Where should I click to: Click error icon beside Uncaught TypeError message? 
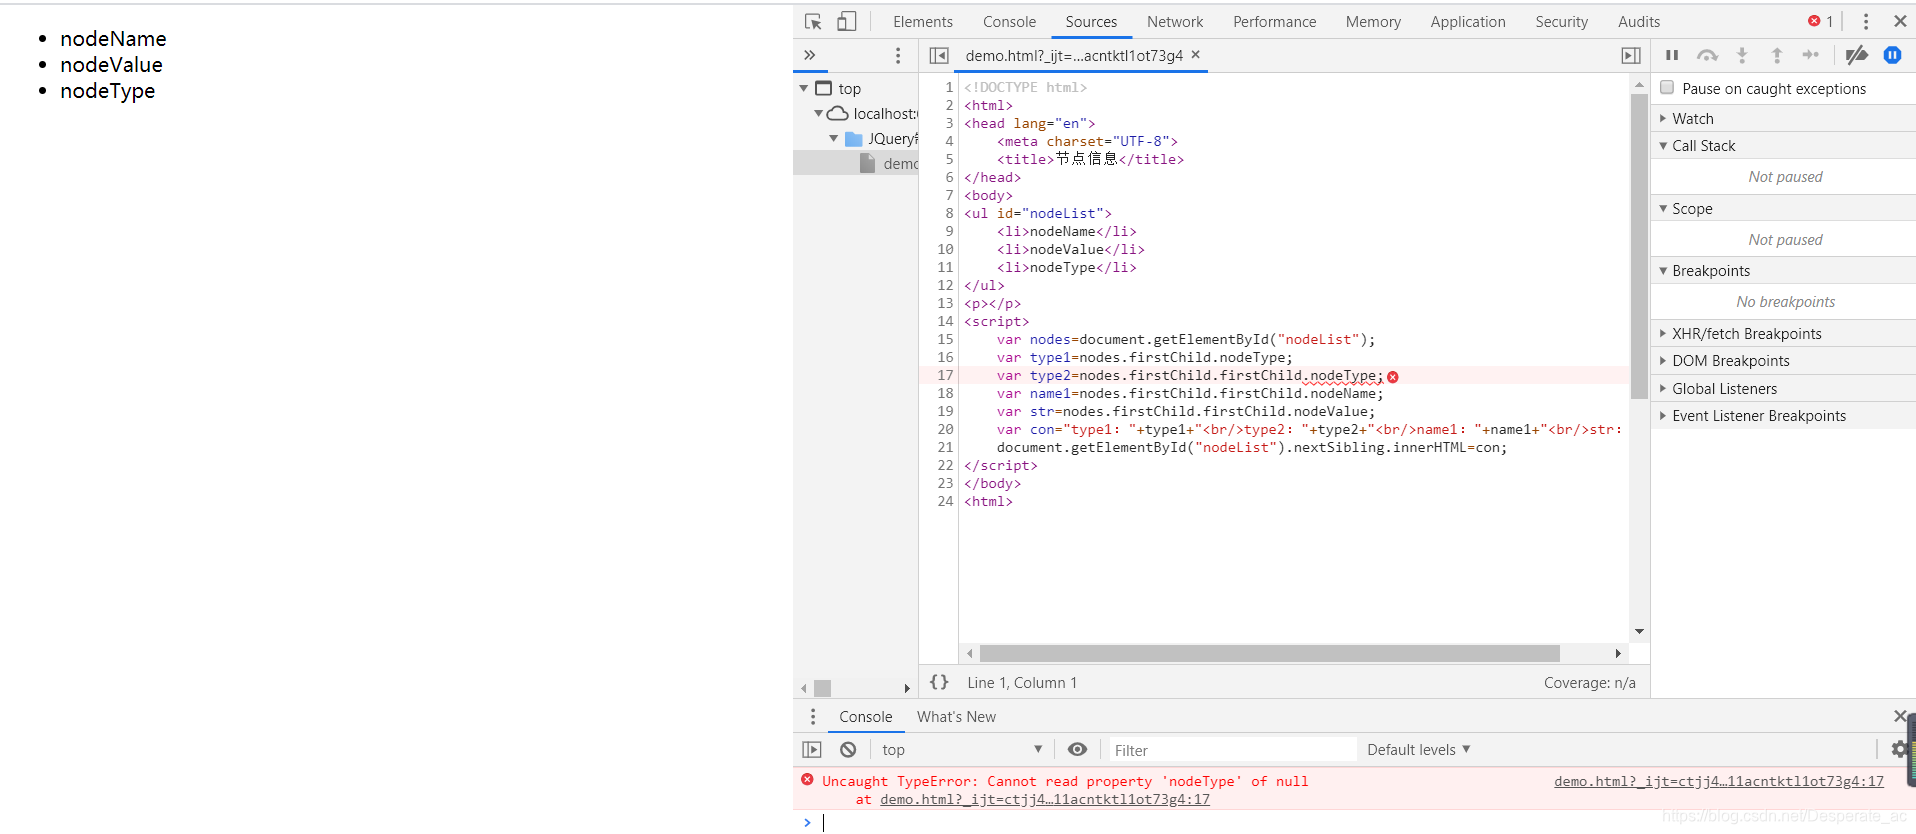(807, 780)
